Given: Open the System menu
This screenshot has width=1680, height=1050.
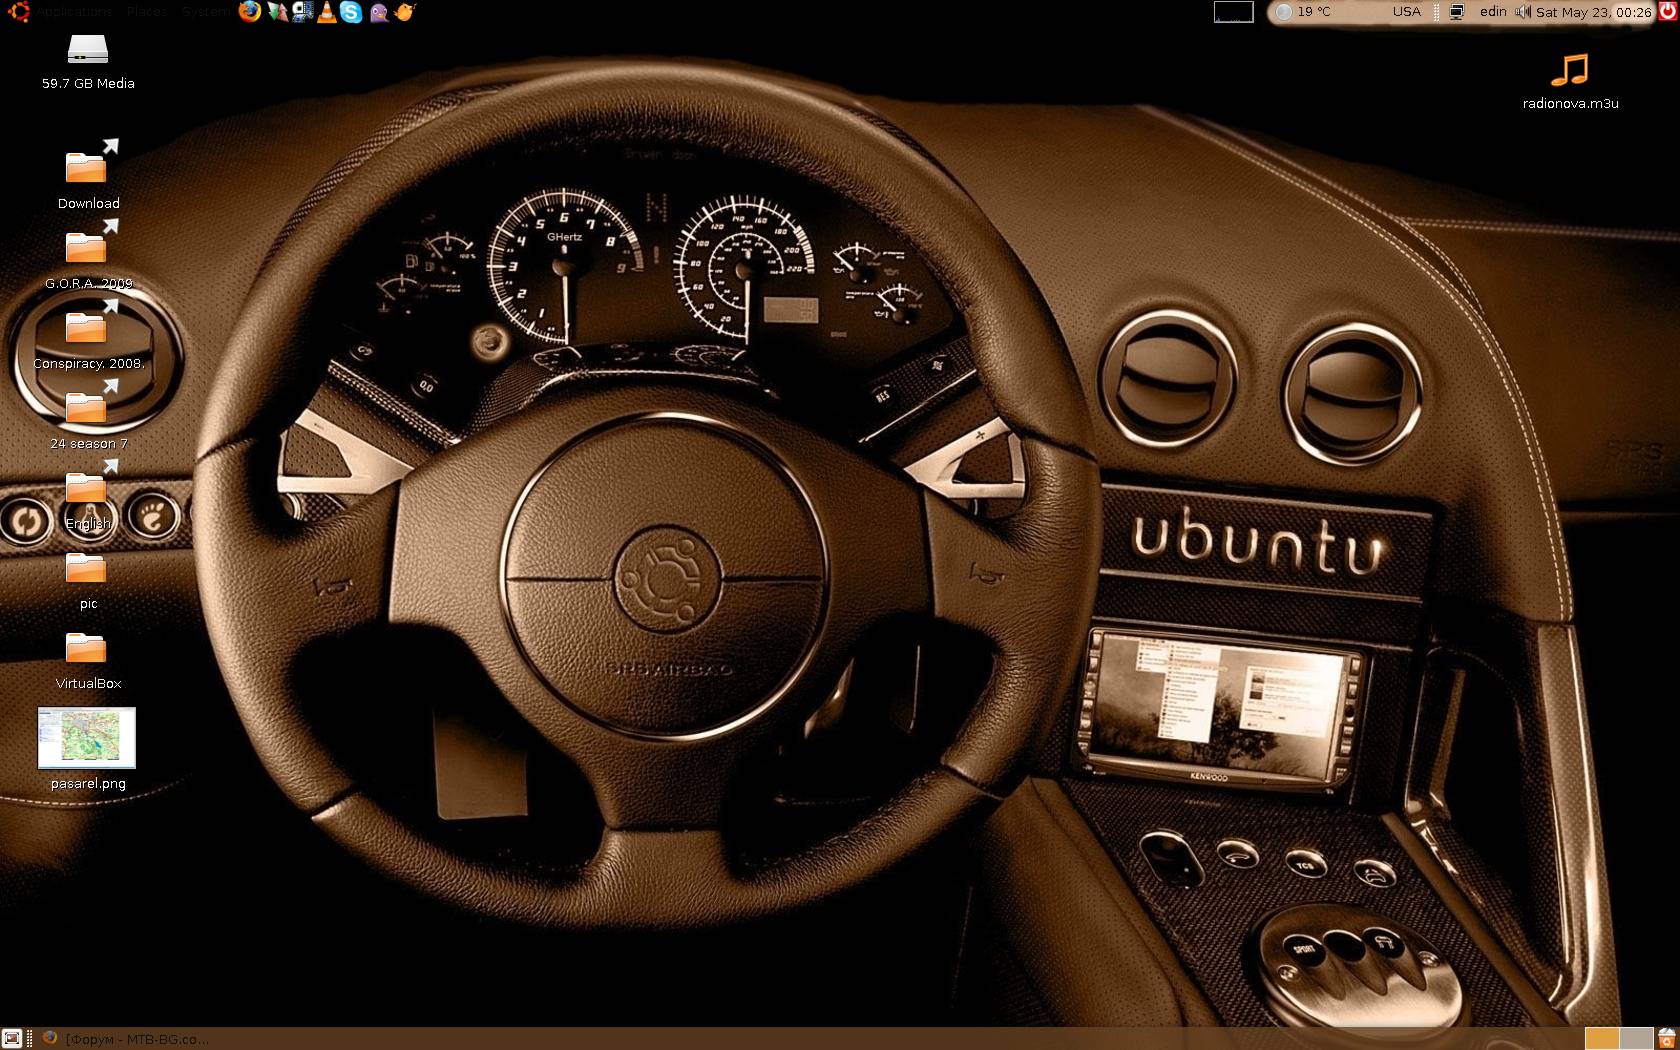Looking at the screenshot, I should pos(205,12).
